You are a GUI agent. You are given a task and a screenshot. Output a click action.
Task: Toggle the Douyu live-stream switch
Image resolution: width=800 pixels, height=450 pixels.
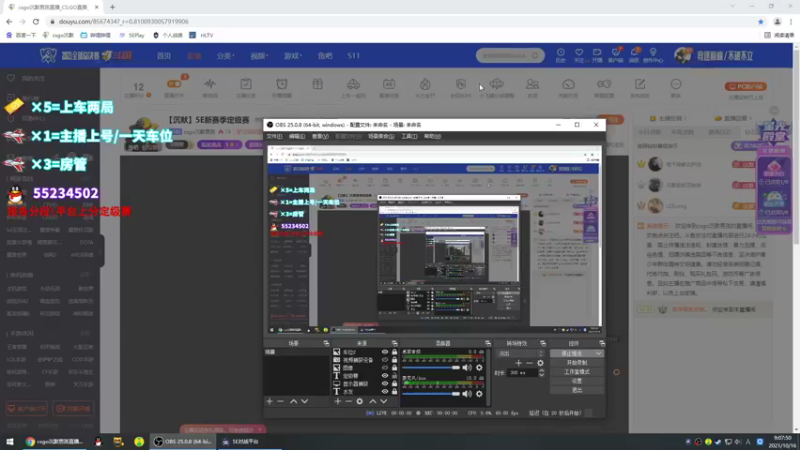[x=174, y=84]
